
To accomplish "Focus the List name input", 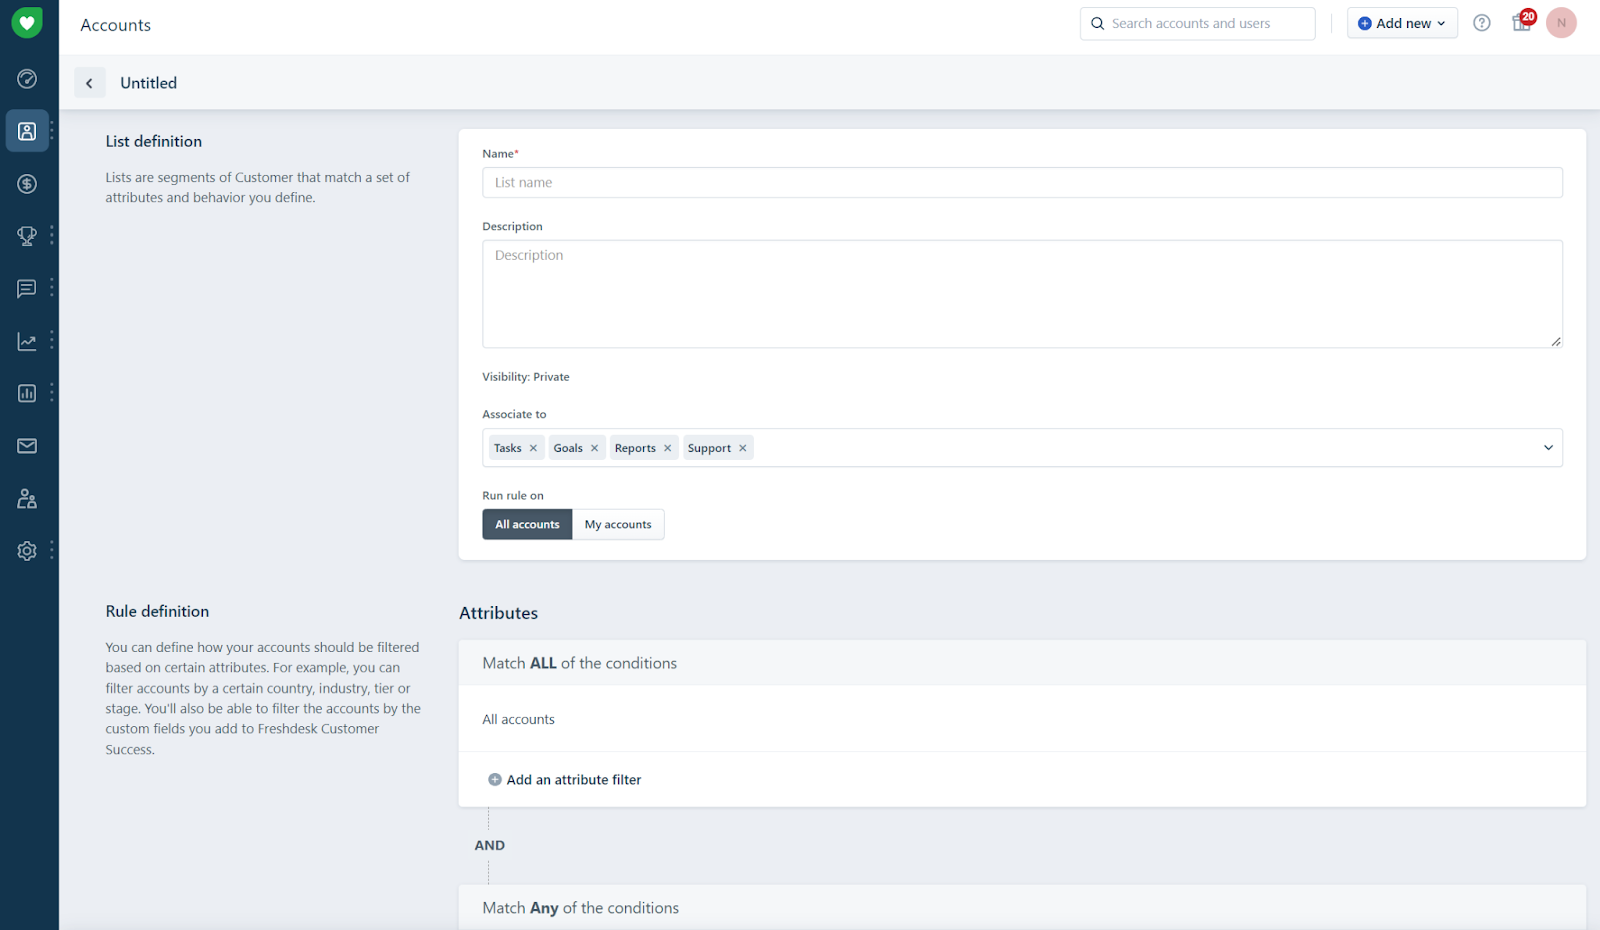I will (1022, 182).
